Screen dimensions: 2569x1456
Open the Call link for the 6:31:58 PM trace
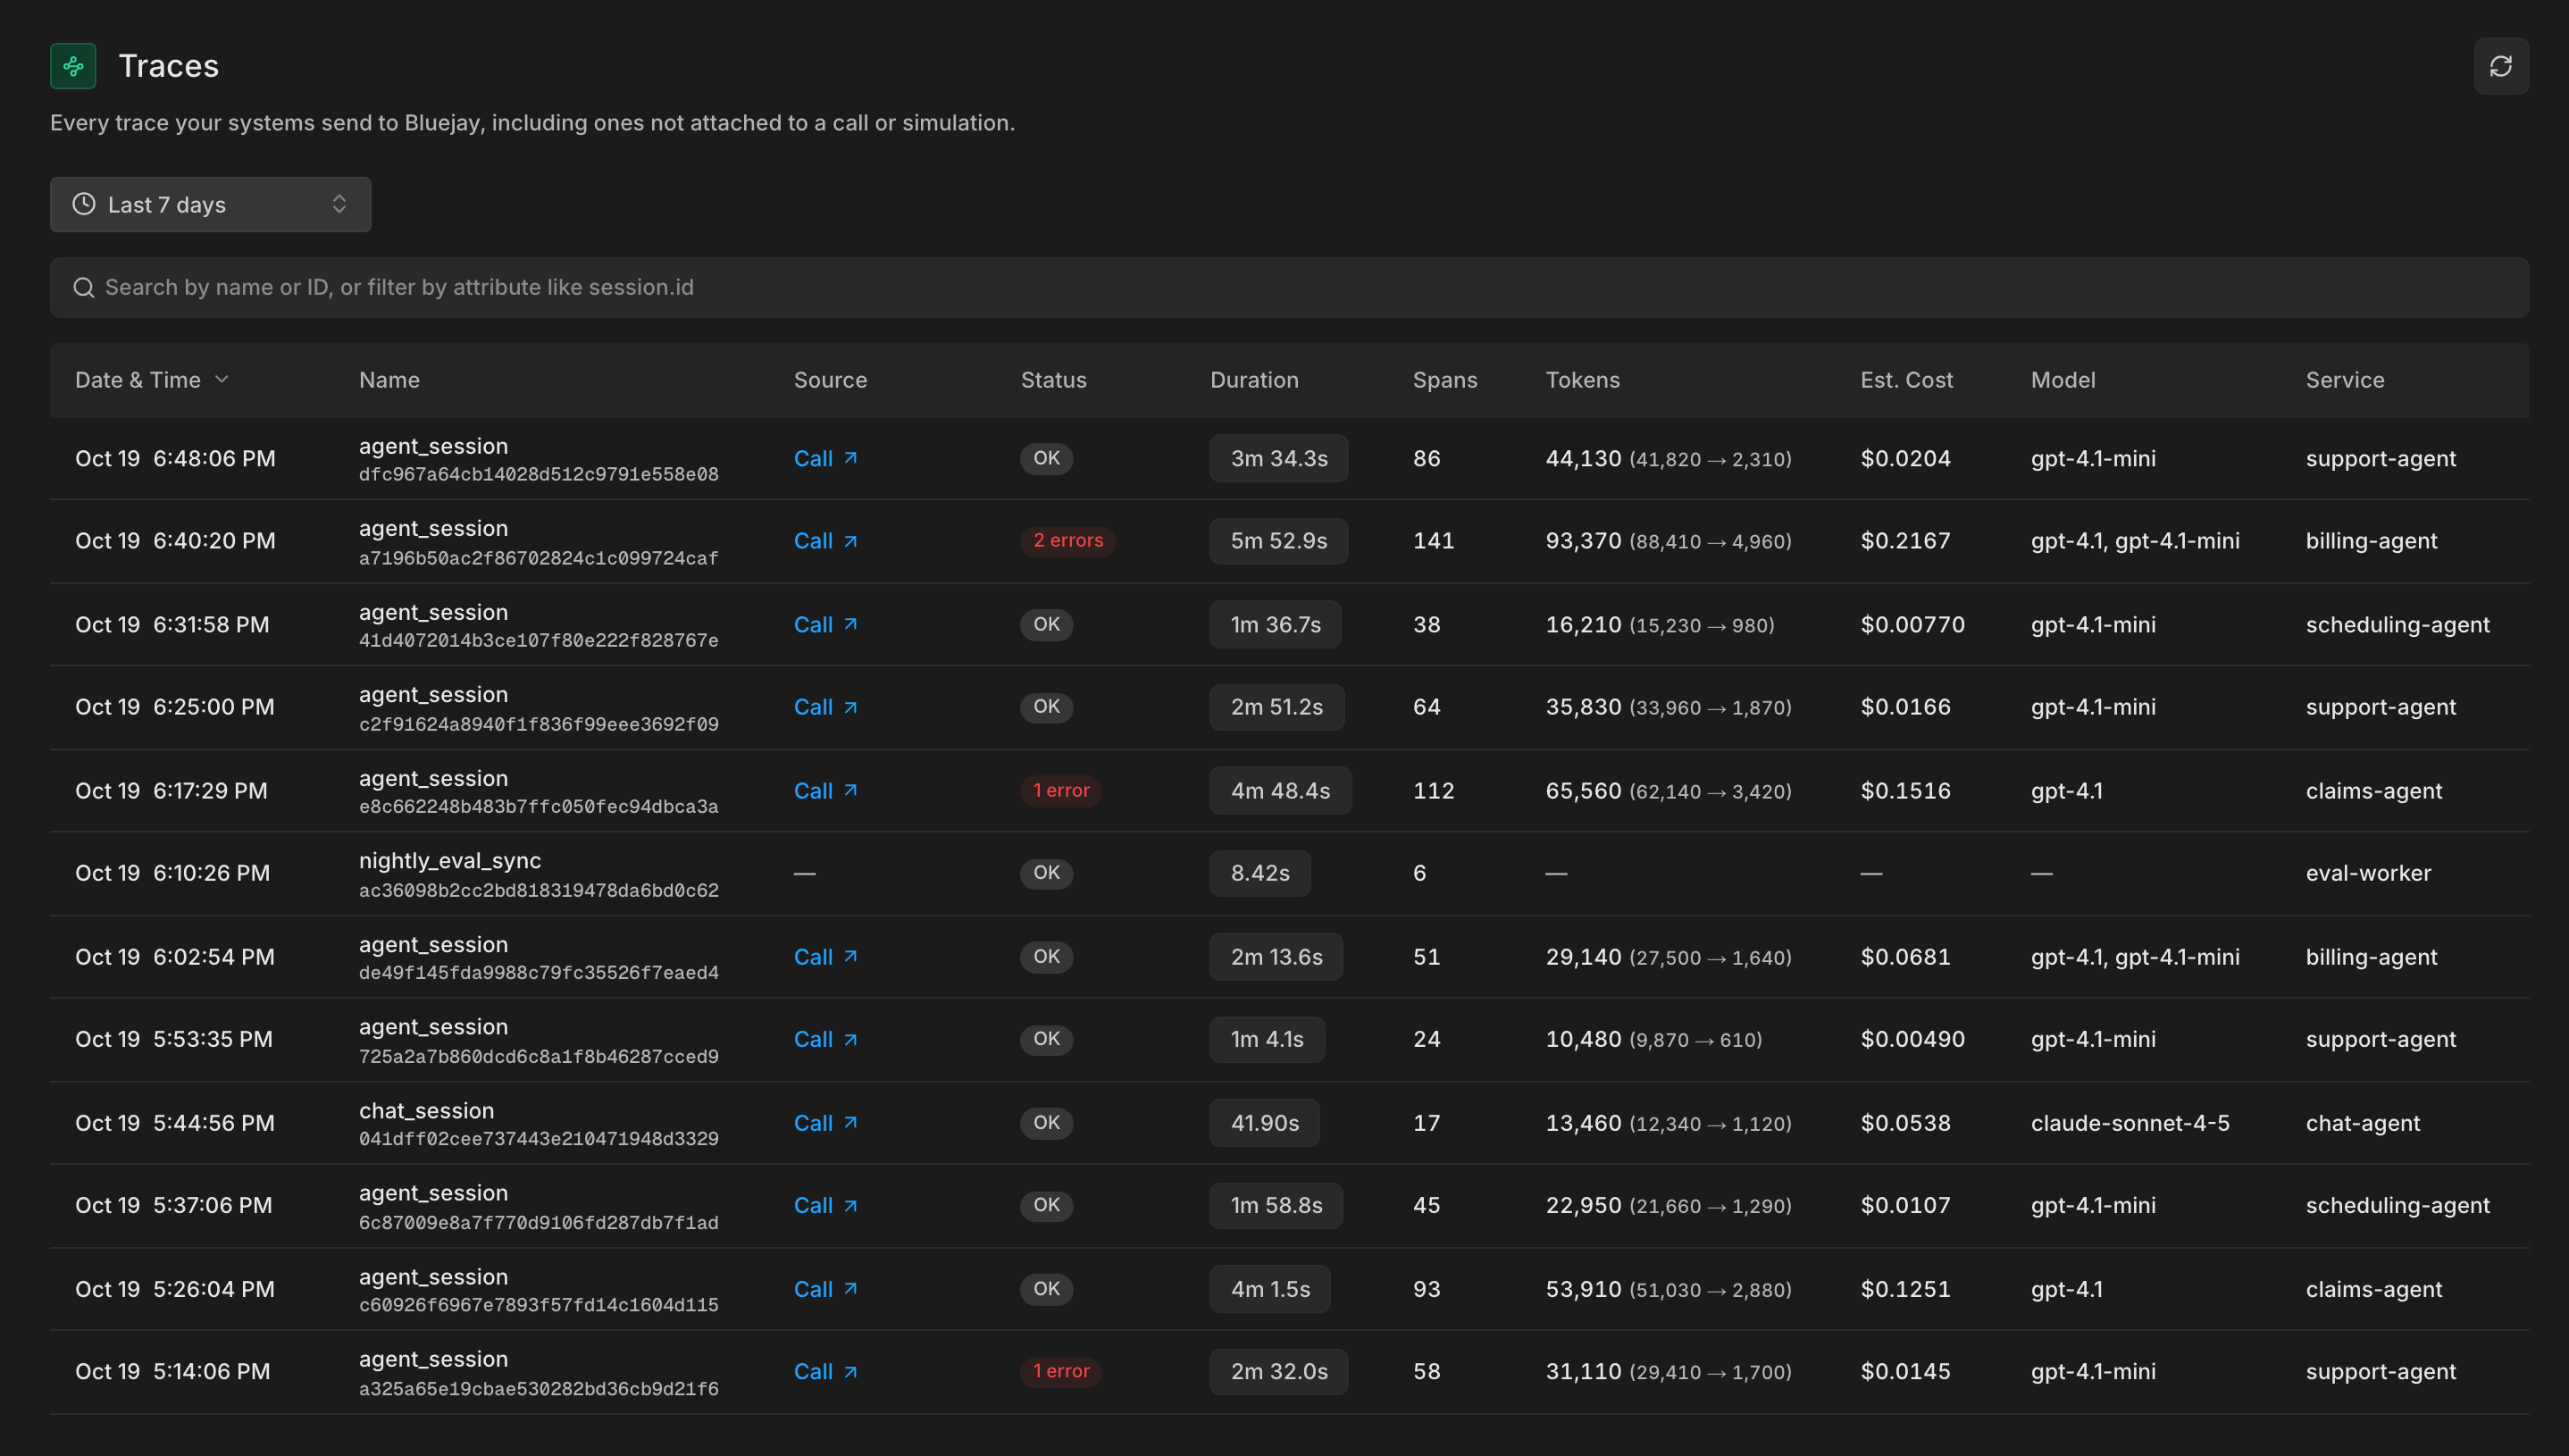click(826, 624)
